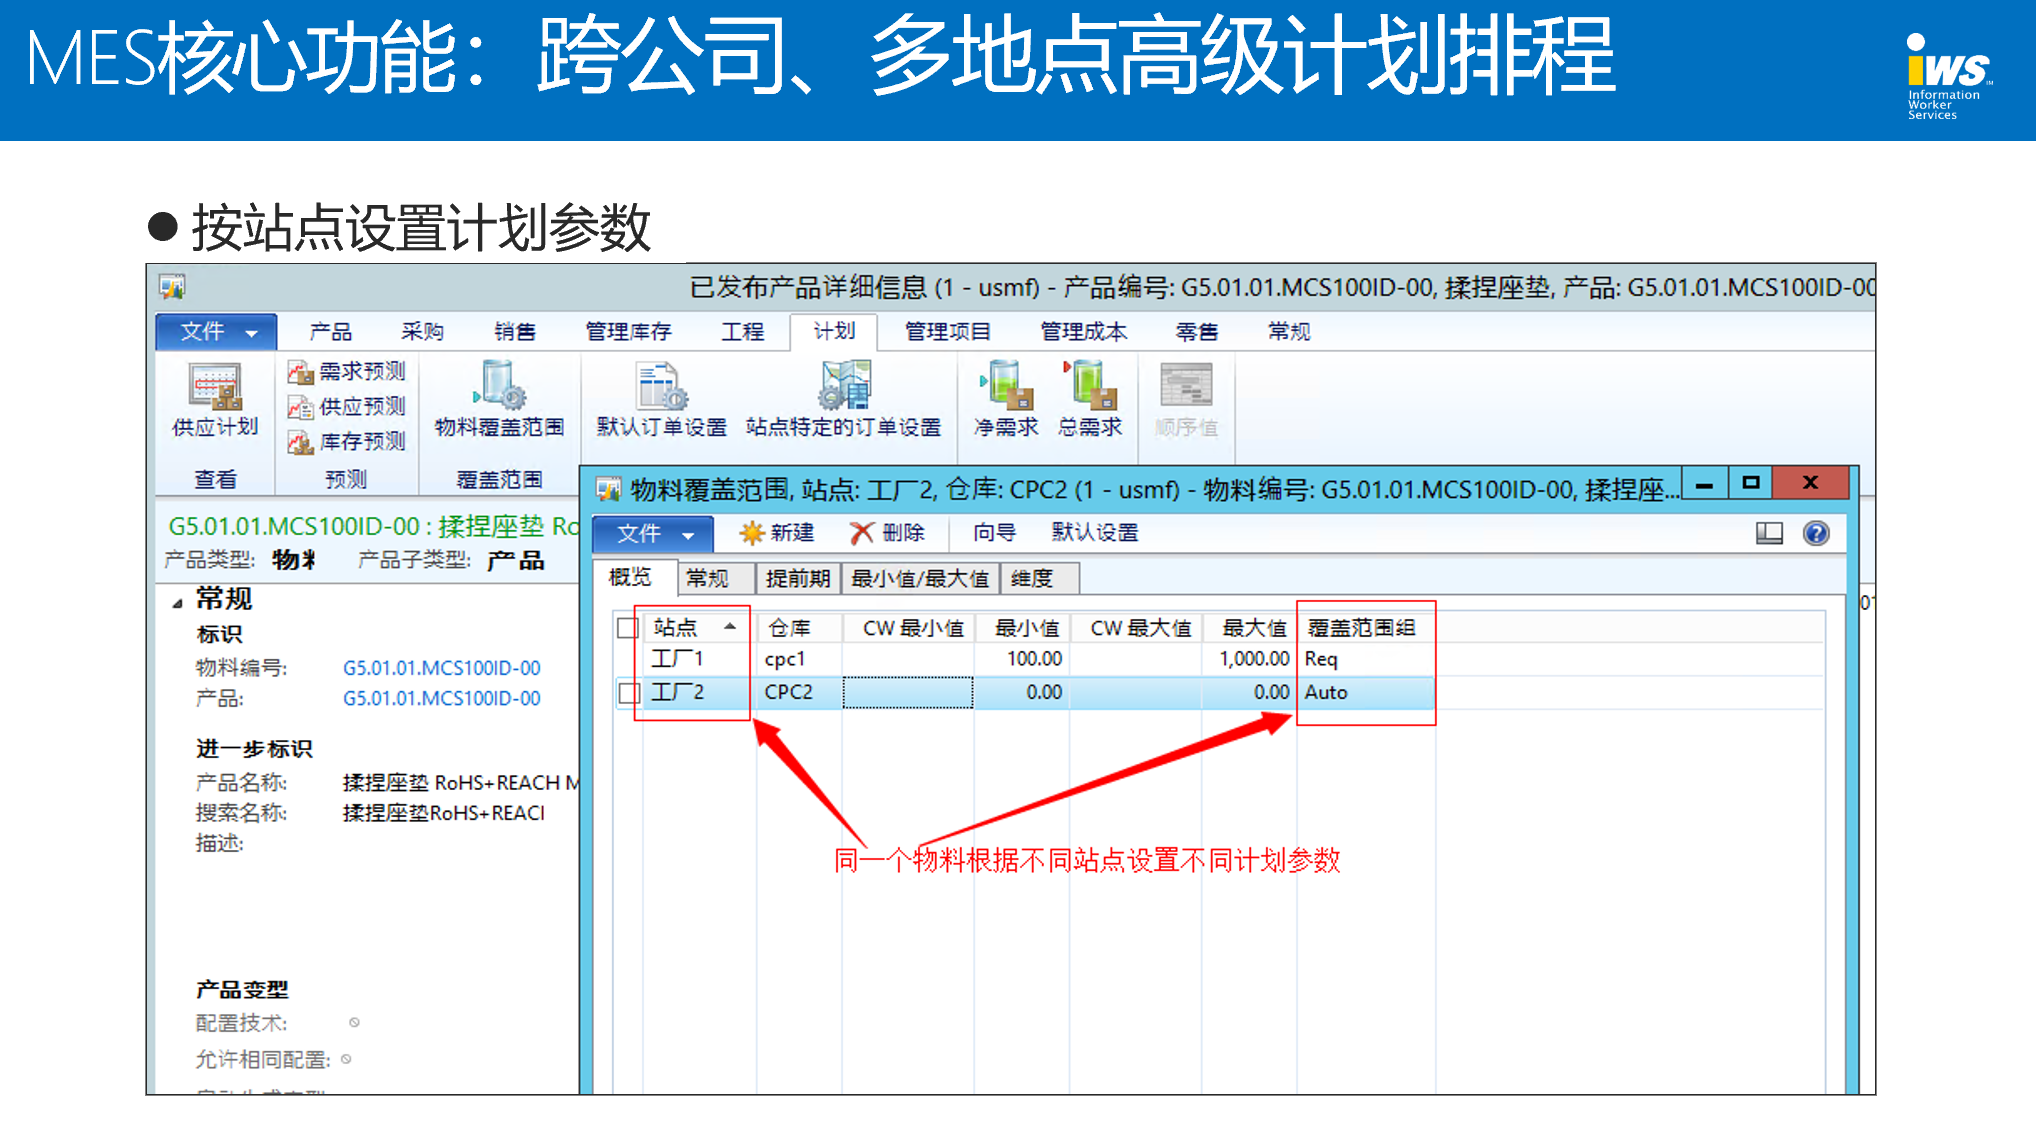Select the CPC2 warehouse cell
2036x1145 pixels.
(x=798, y=692)
